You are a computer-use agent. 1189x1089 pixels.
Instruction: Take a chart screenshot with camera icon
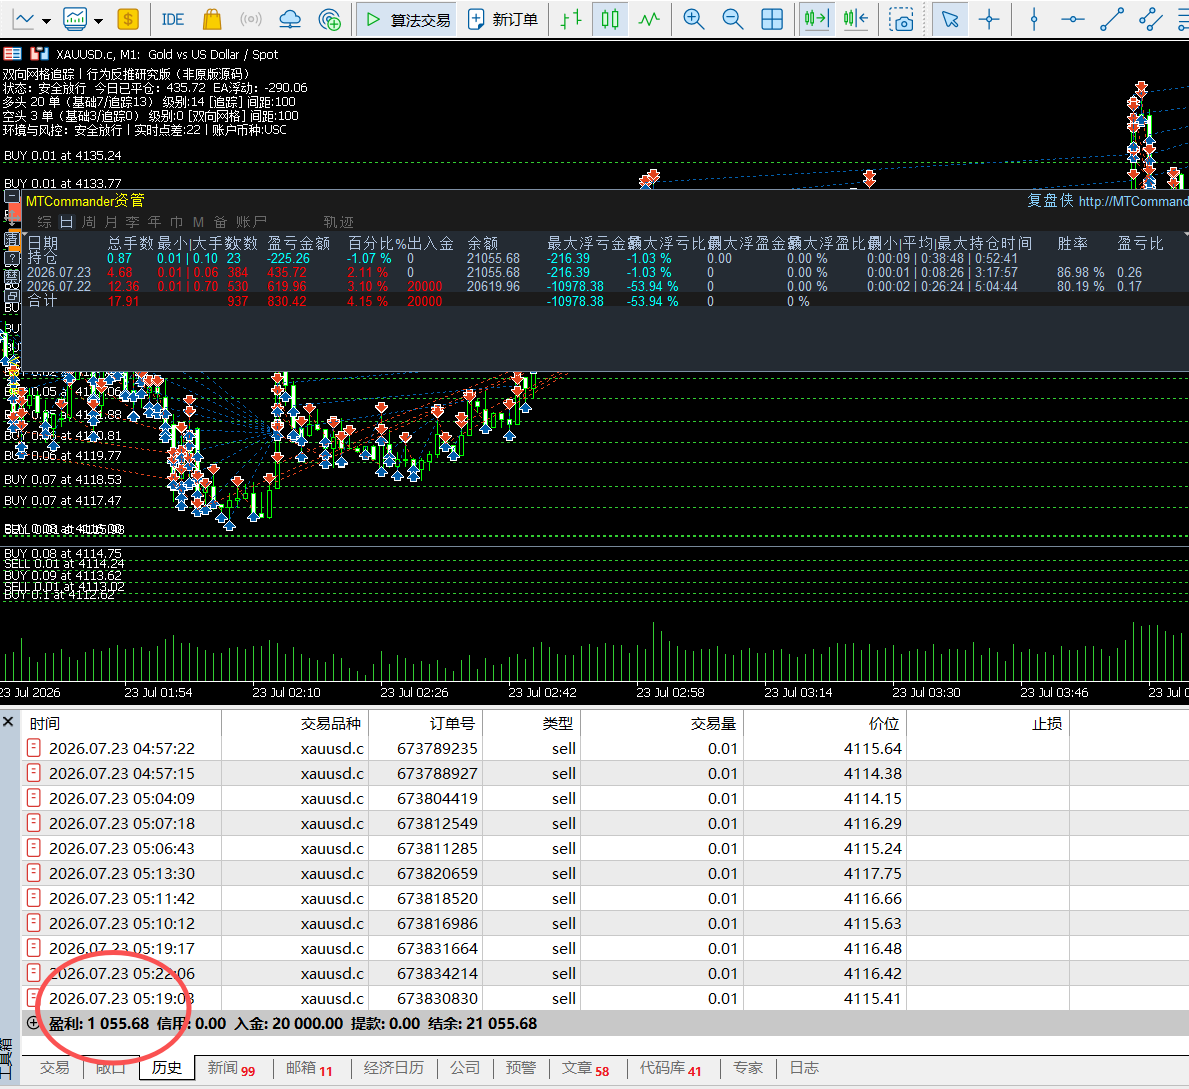[901, 20]
